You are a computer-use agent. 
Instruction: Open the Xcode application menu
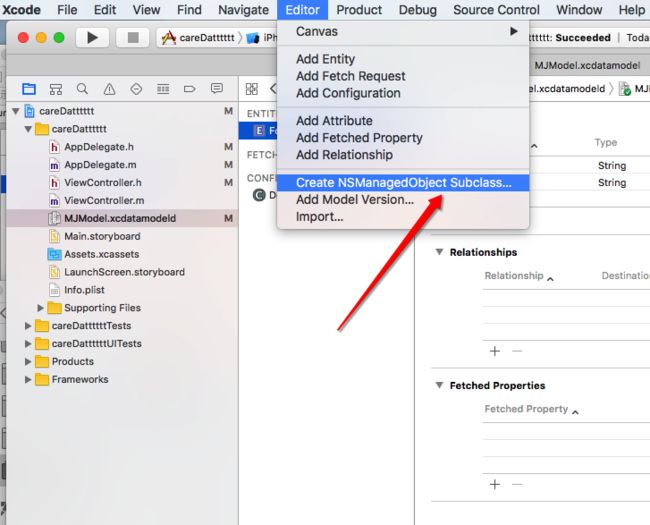(x=22, y=10)
